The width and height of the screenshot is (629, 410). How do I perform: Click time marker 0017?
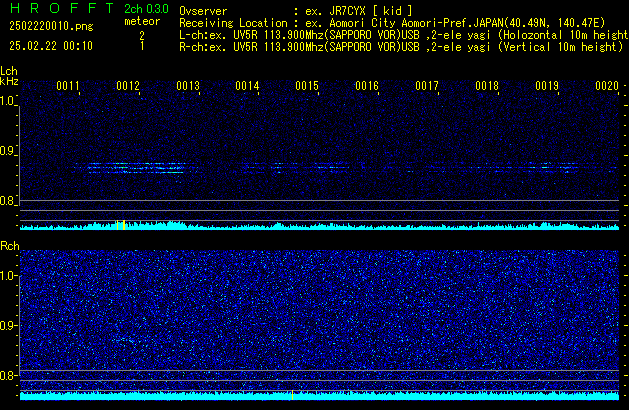pos(427,86)
